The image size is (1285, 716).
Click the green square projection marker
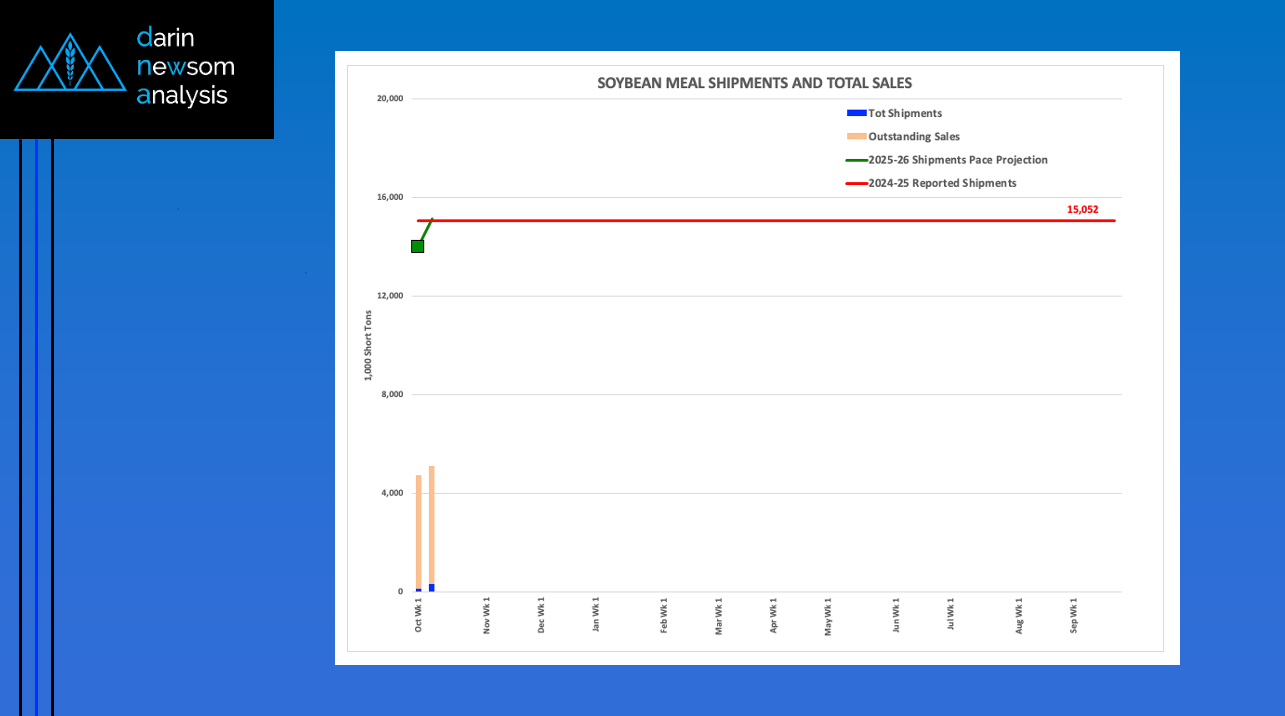(417, 246)
